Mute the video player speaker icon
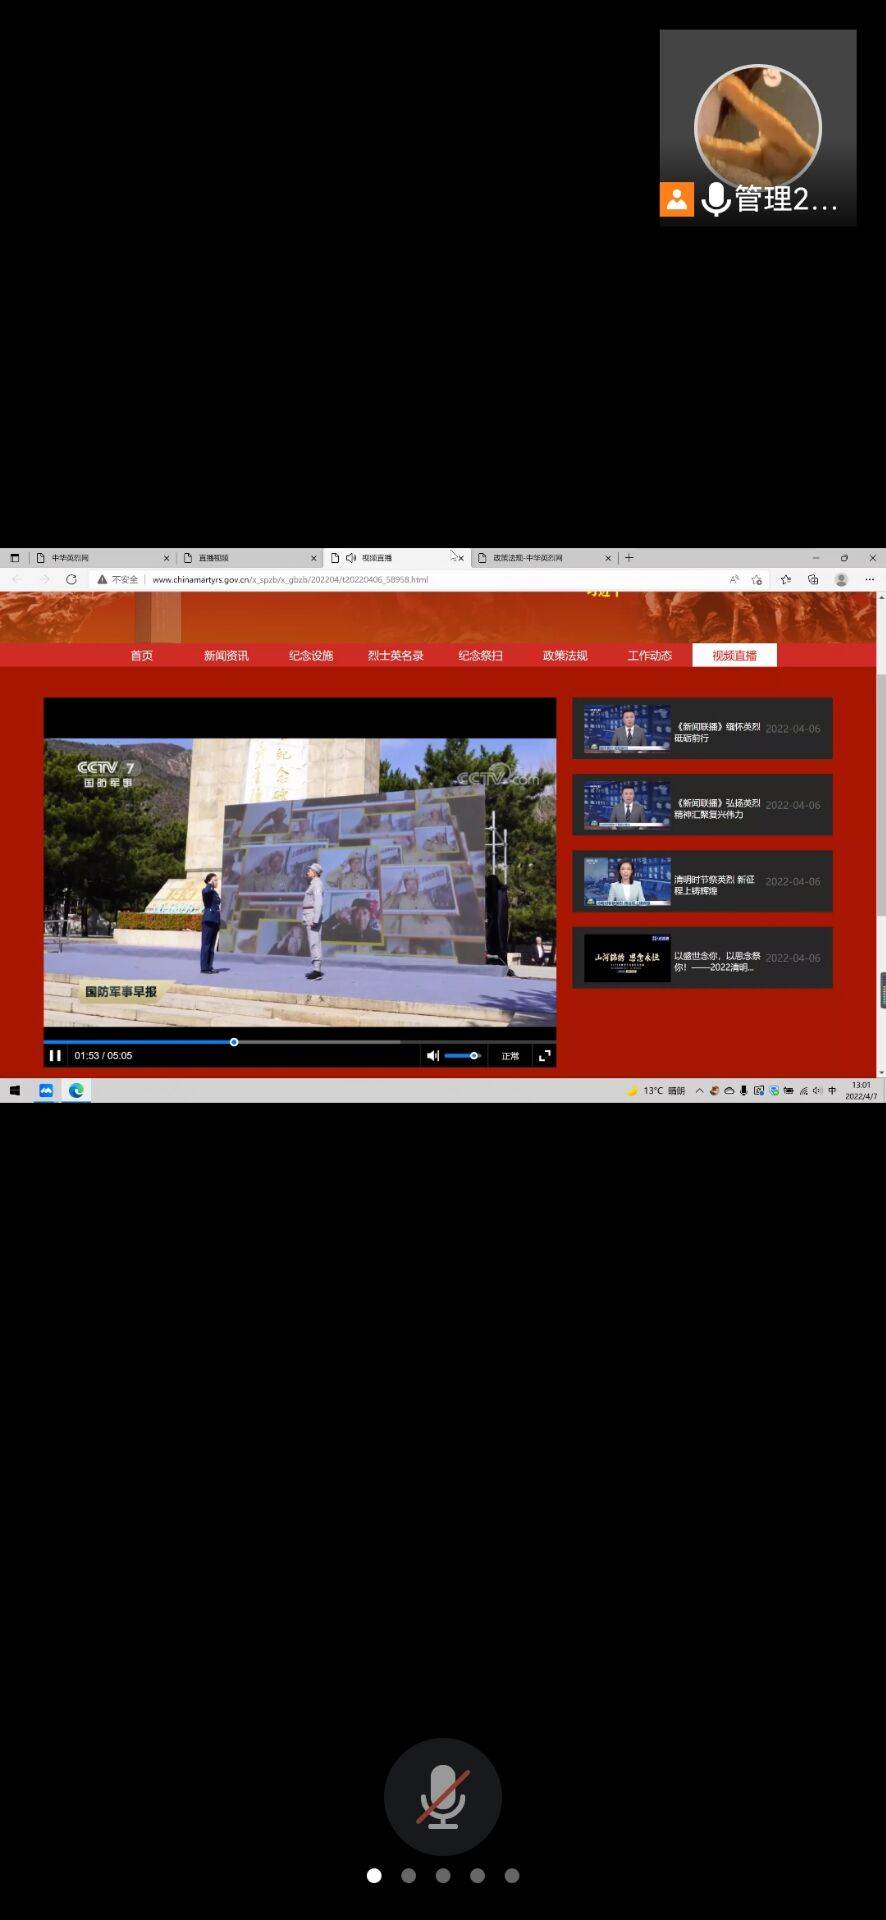886x1920 pixels. tap(432, 1055)
